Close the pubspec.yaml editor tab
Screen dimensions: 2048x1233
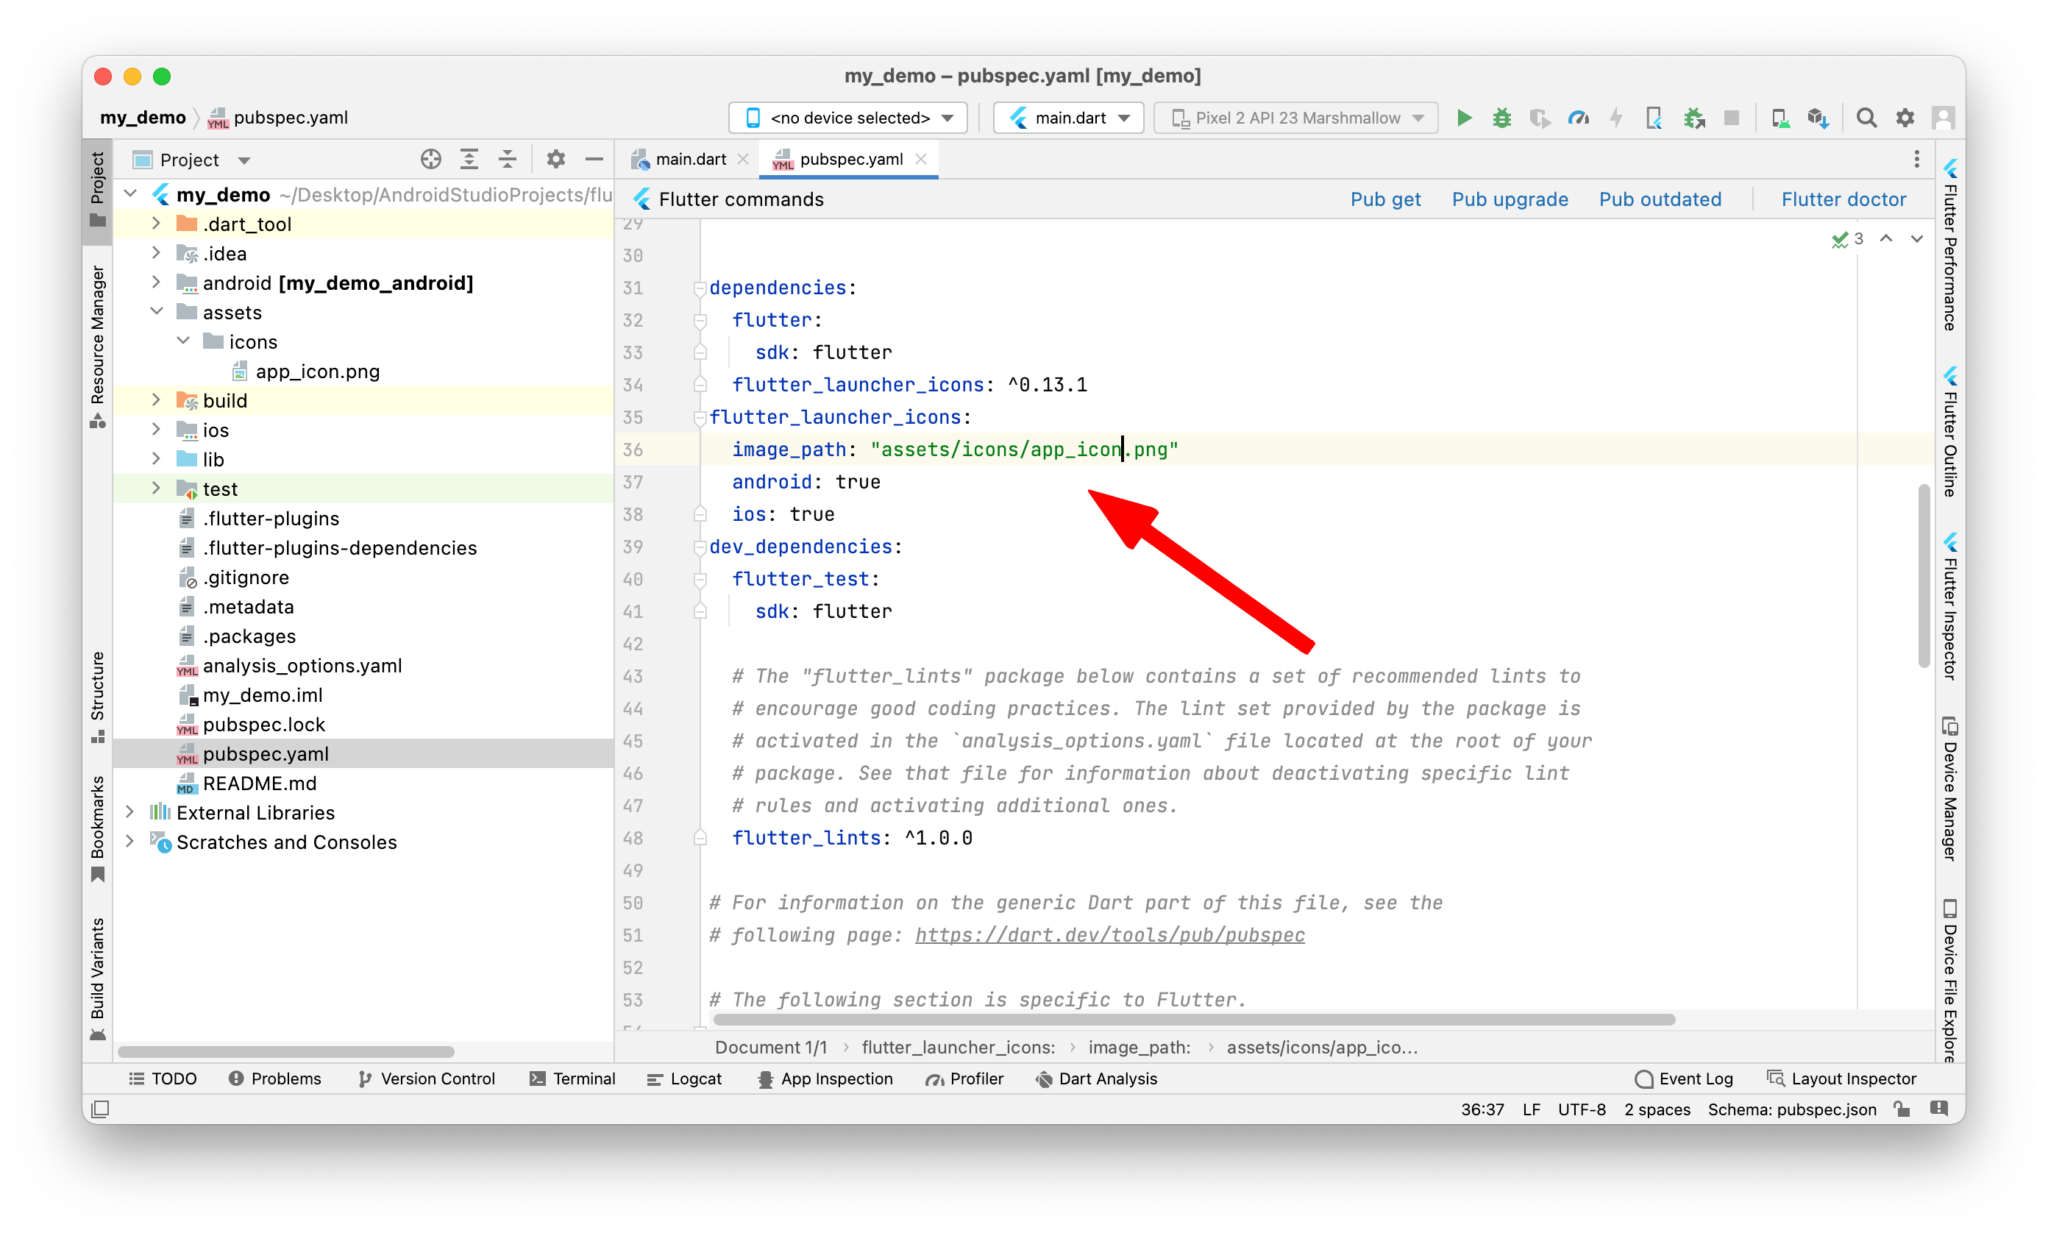[x=921, y=159]
